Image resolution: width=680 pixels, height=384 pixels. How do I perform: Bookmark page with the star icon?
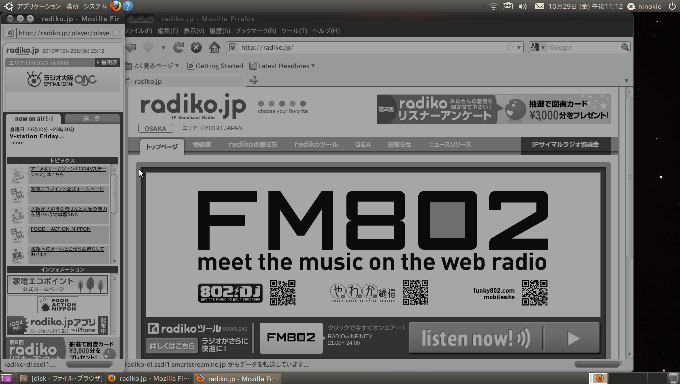pos(510,47)
